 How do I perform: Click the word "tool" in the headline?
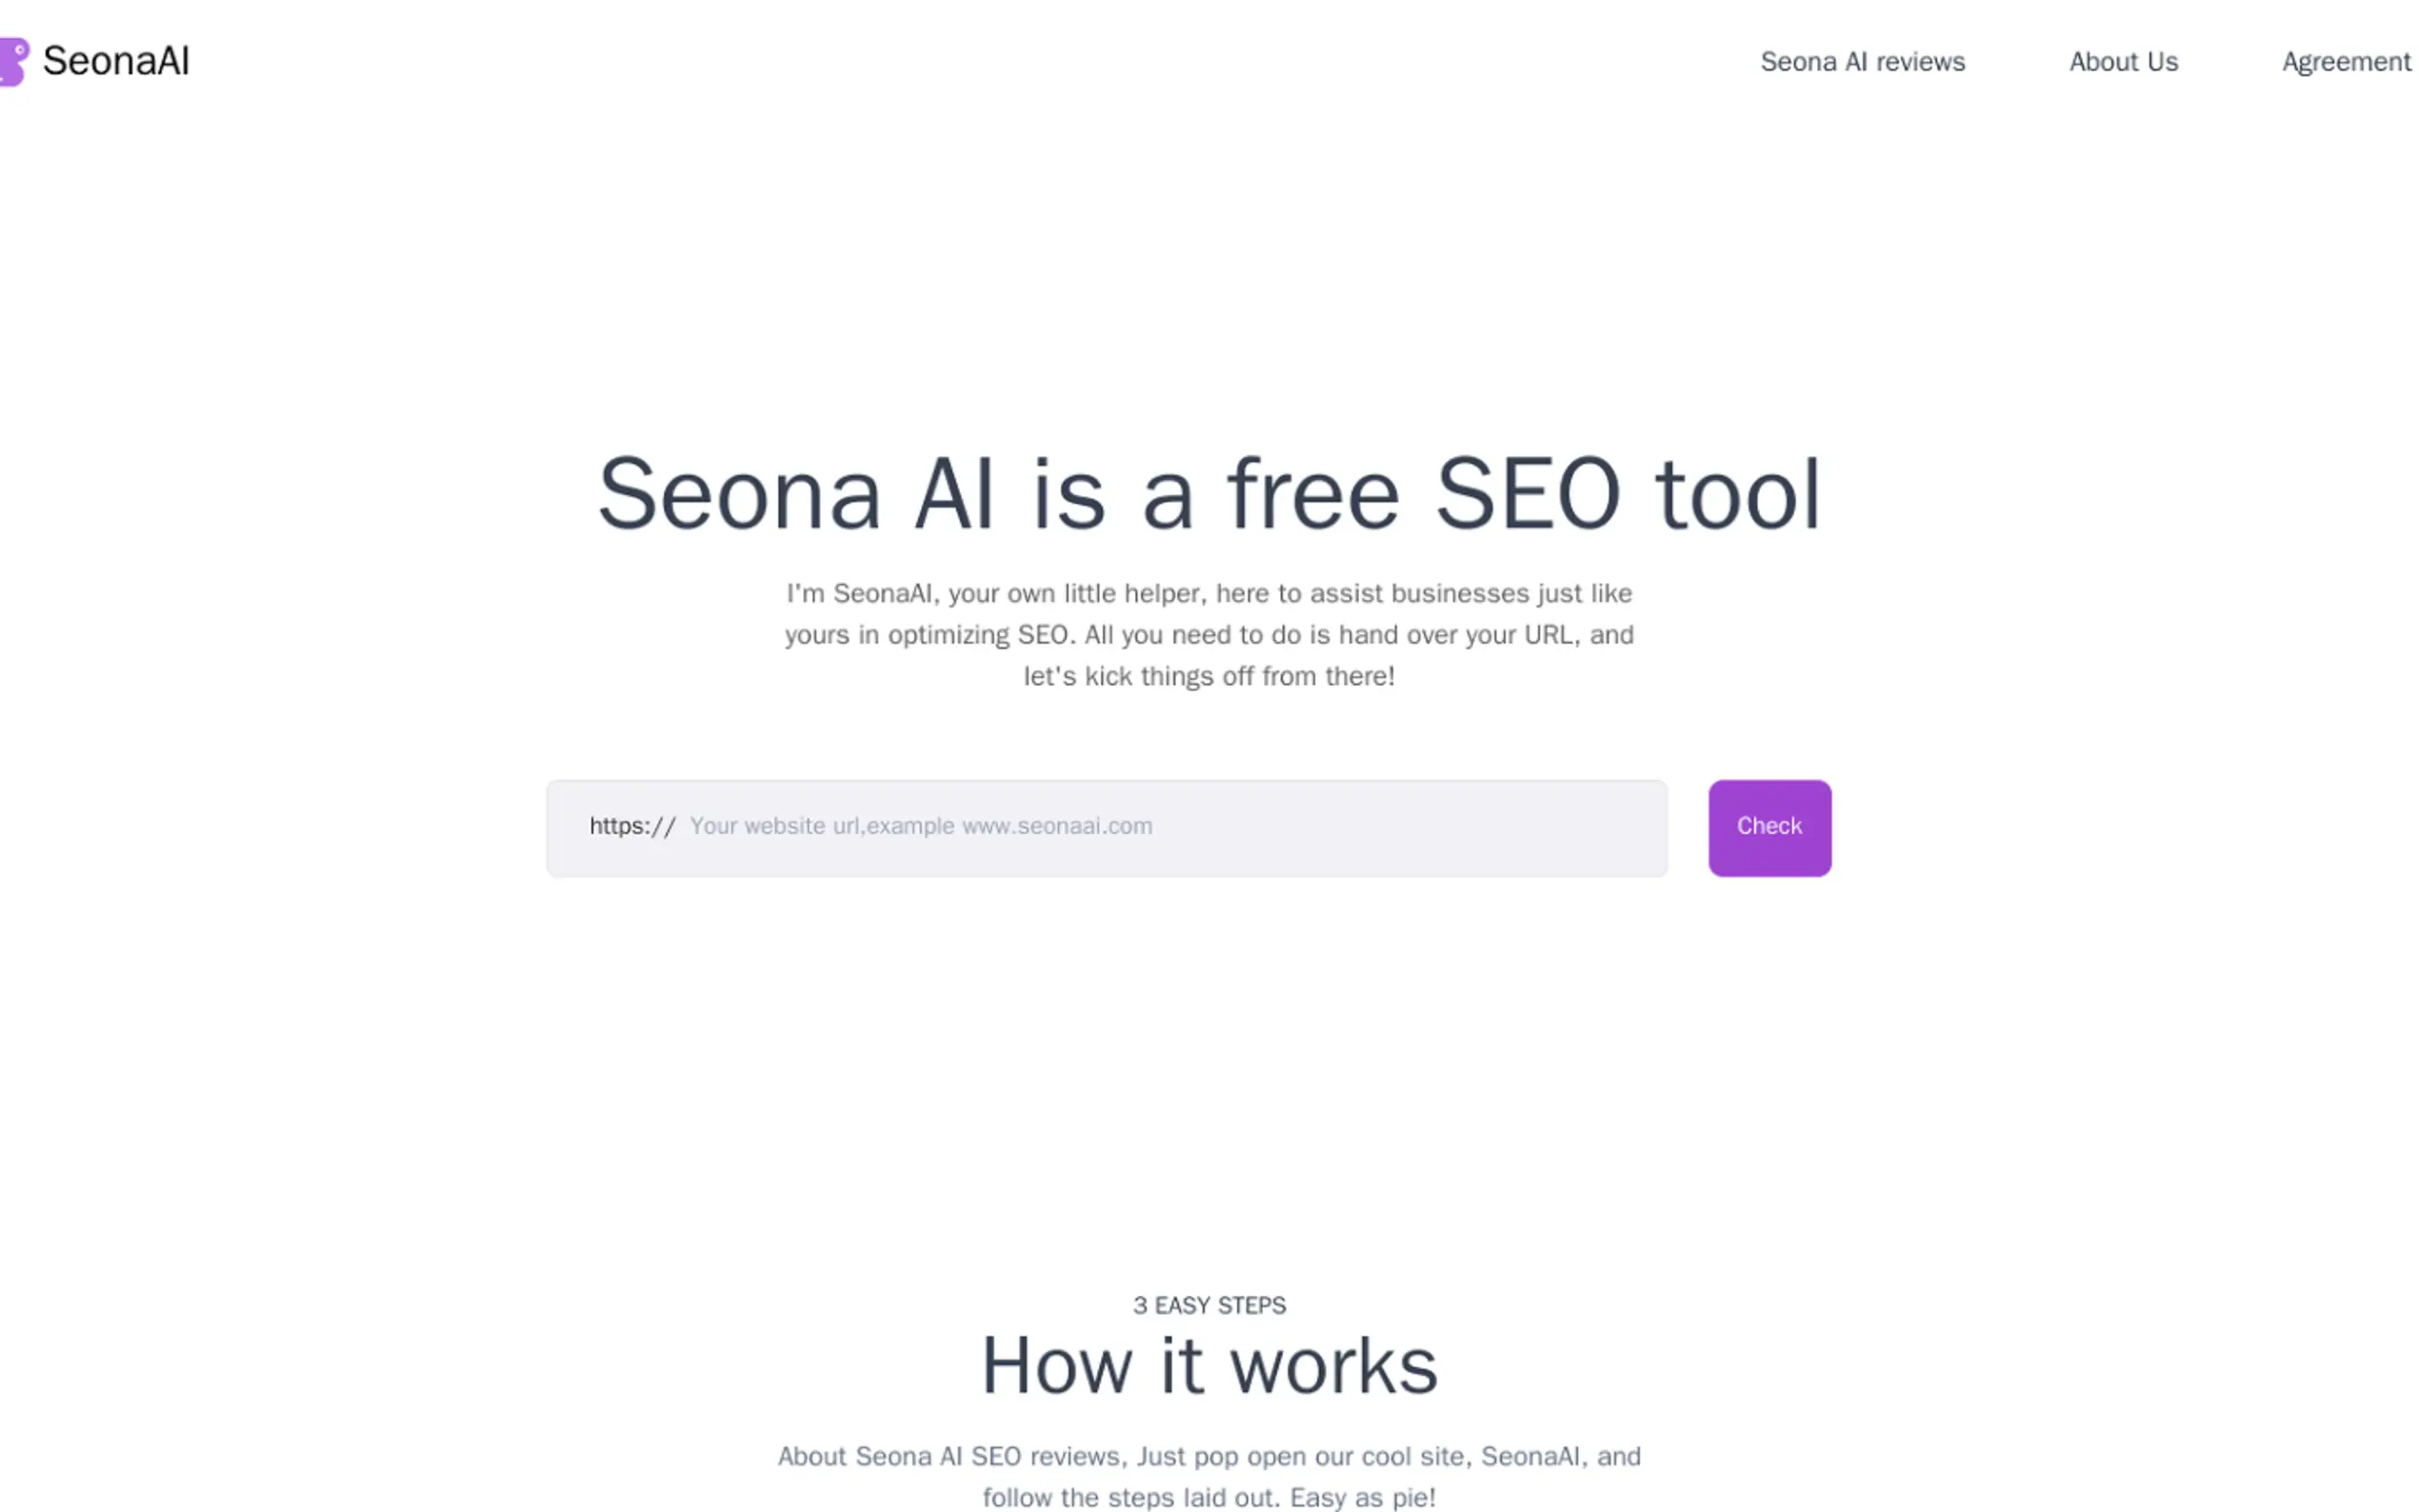pyautogui.click(x=1737, y=494)
